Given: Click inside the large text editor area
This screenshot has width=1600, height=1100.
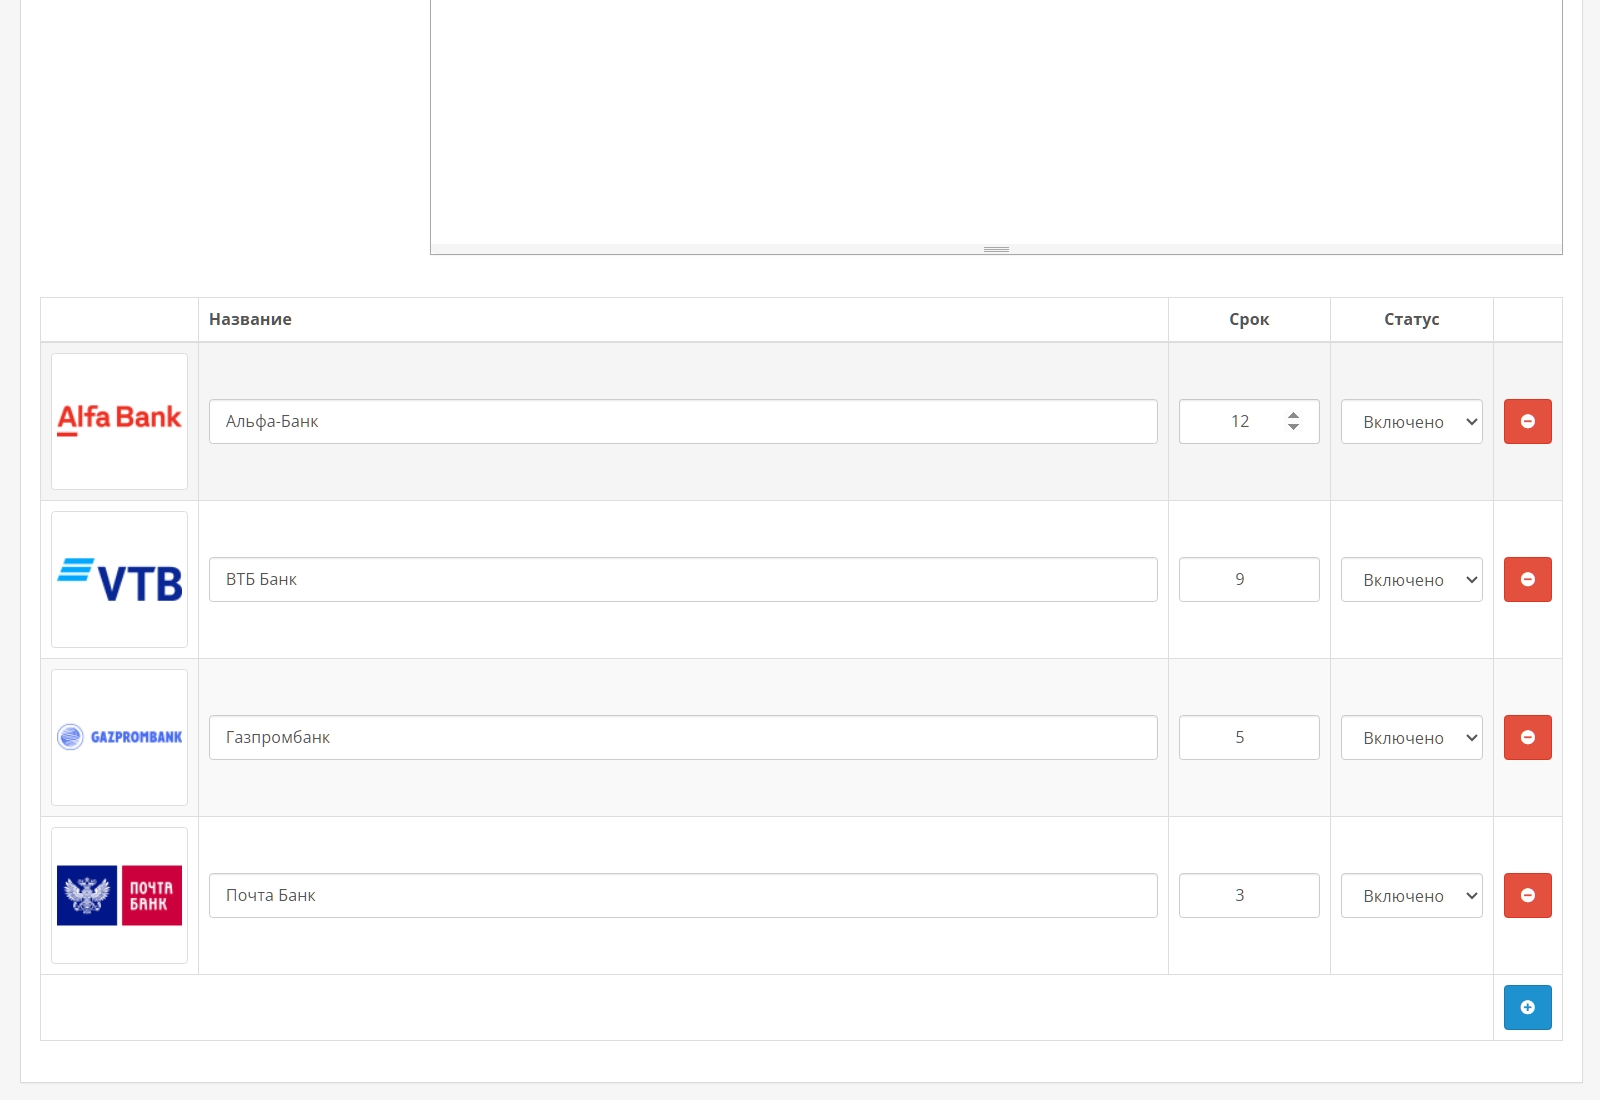Looking at the screenshot, I should (996, 120).
